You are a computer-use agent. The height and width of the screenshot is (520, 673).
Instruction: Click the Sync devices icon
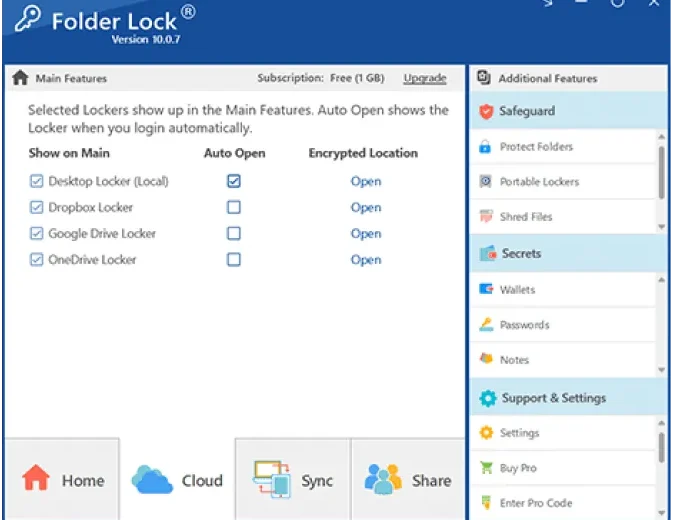272,479
